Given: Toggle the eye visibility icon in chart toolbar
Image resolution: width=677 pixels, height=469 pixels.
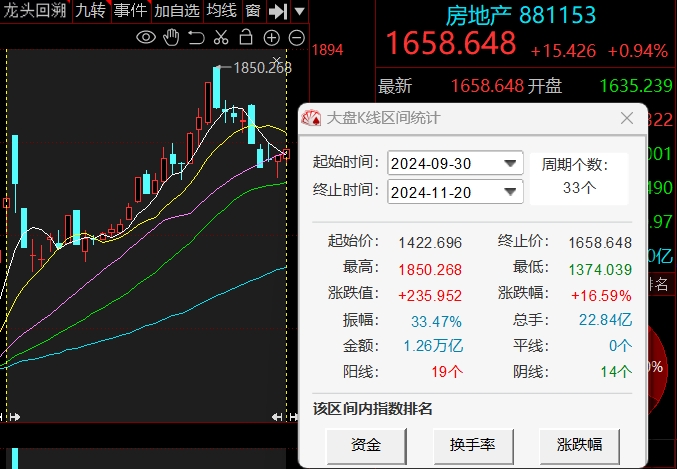Looking at the screenshot, I should click(146, 38).
